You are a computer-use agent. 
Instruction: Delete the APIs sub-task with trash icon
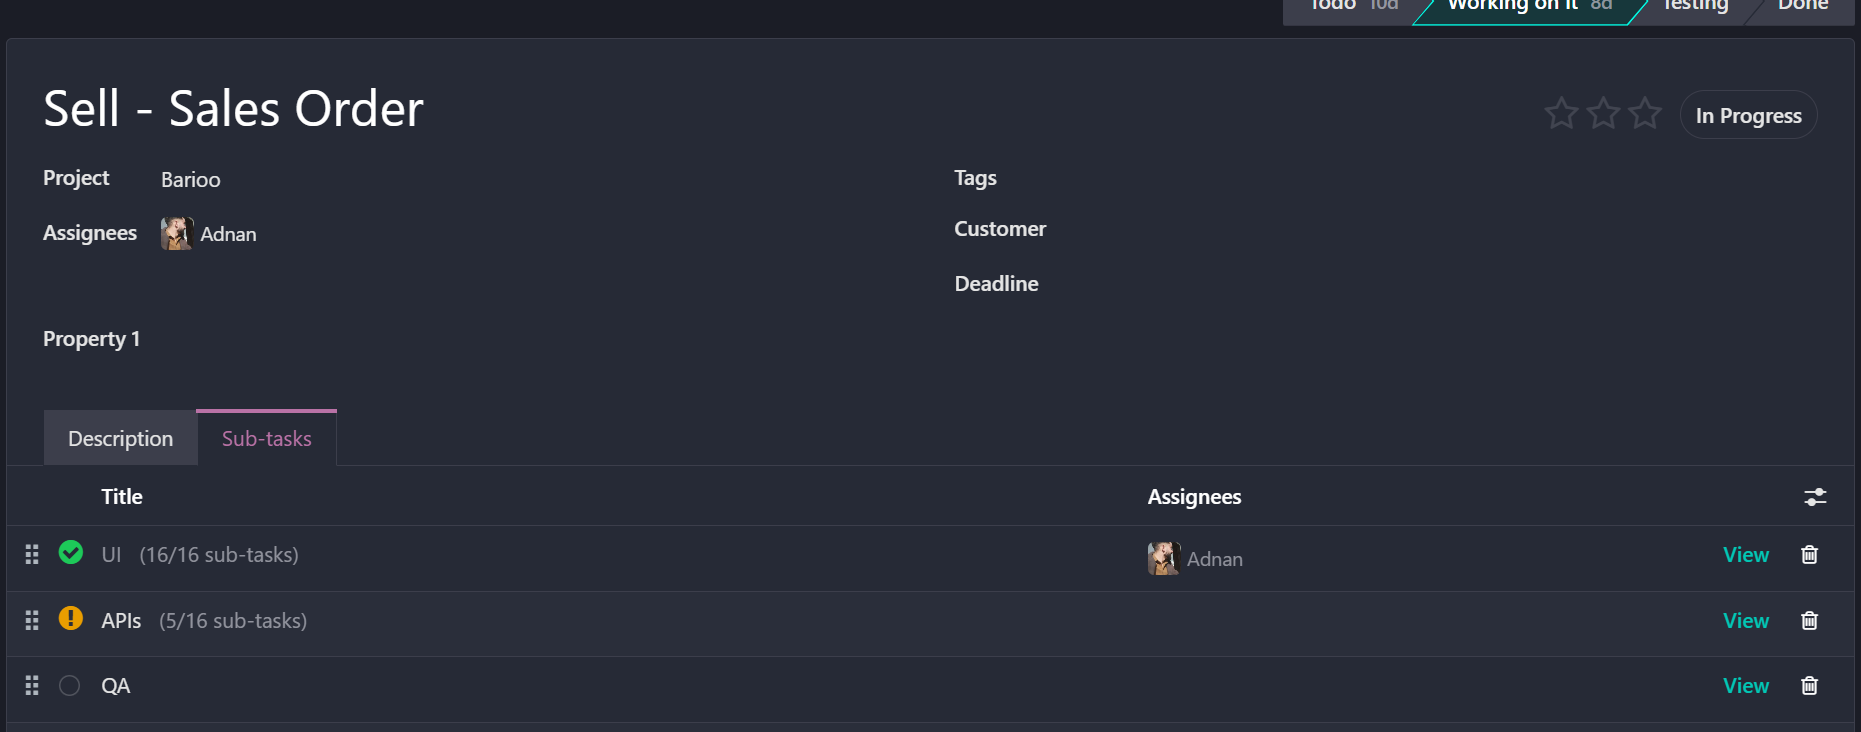[x=1809, y=621]
